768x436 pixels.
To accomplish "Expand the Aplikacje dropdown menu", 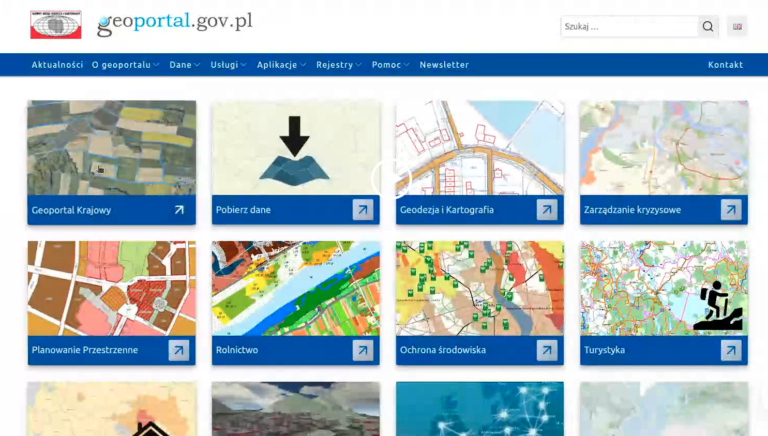I will click(x=281, y=65).
